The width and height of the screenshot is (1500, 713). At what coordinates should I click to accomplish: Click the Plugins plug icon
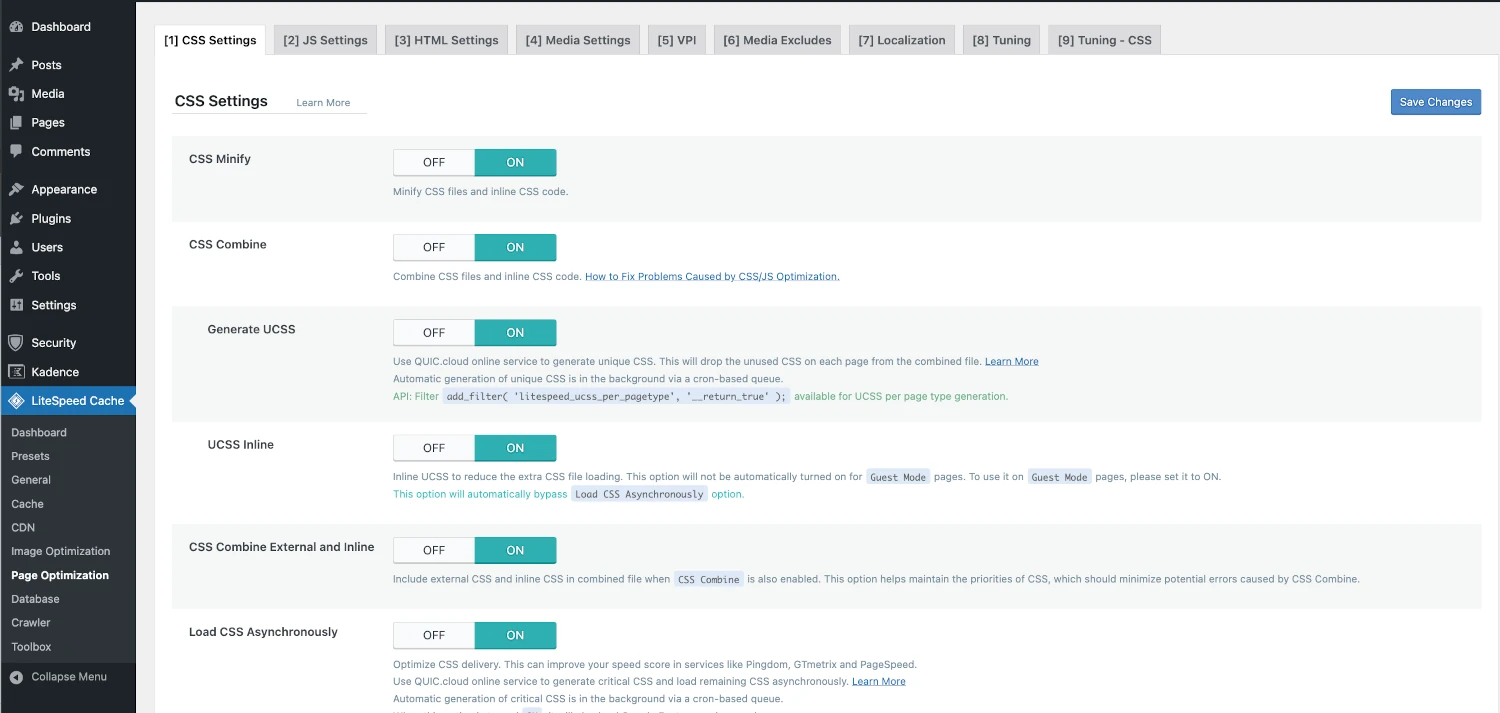(16, 218)
